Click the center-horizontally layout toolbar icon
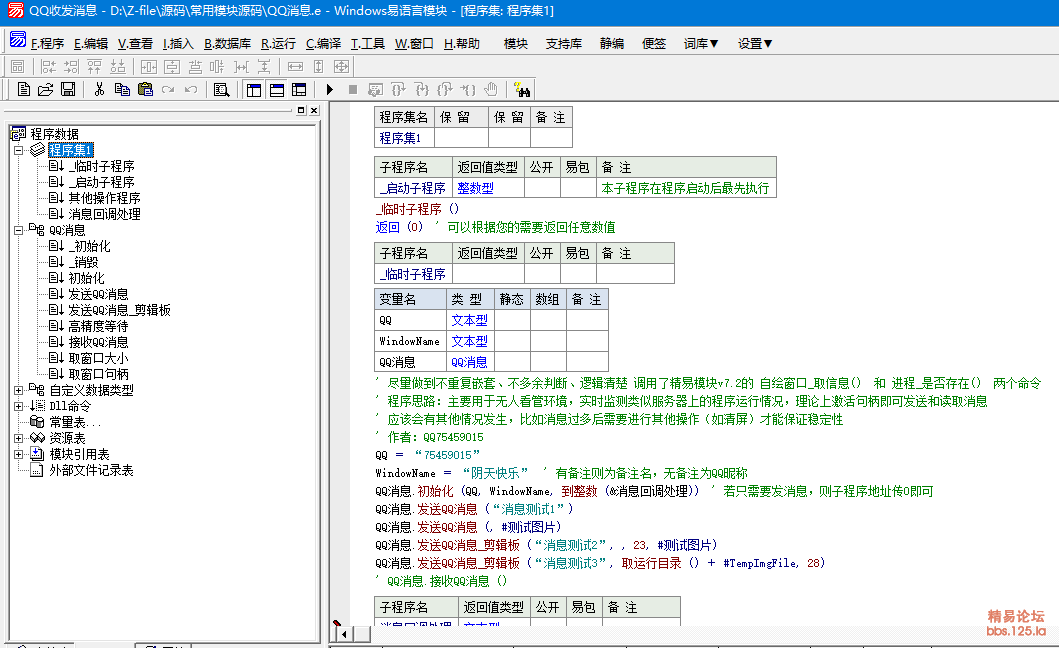 click(149, 66)
